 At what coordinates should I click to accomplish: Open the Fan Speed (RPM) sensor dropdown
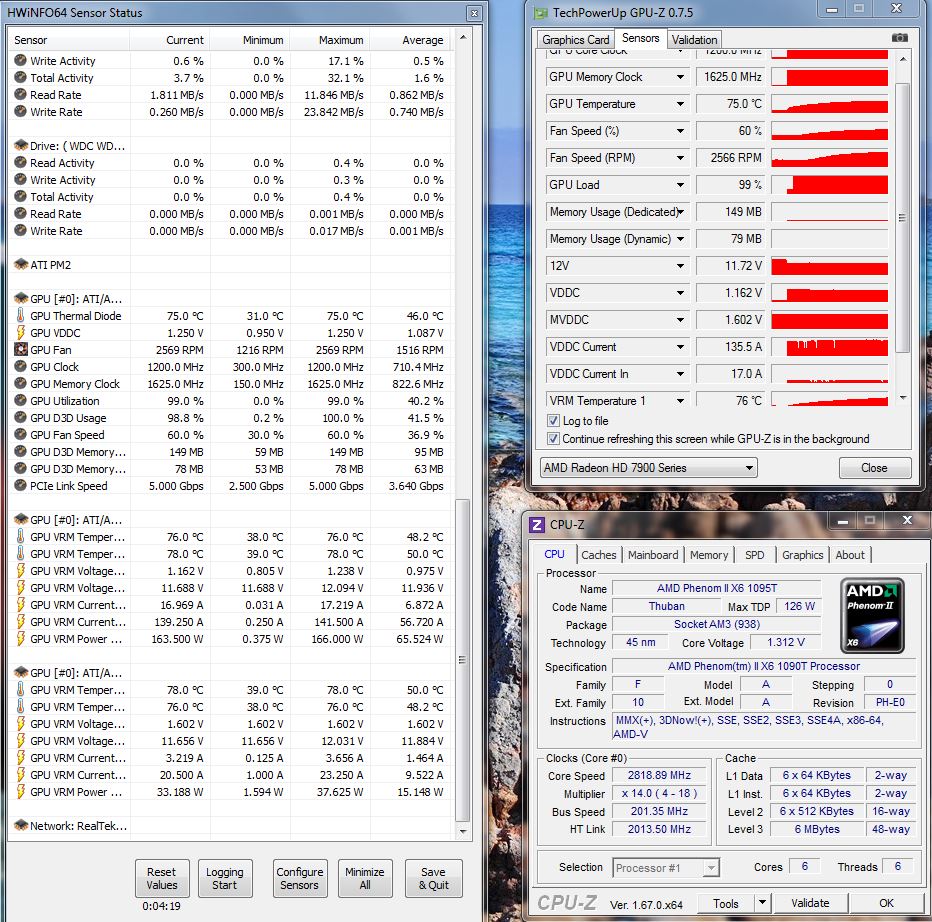680,158
